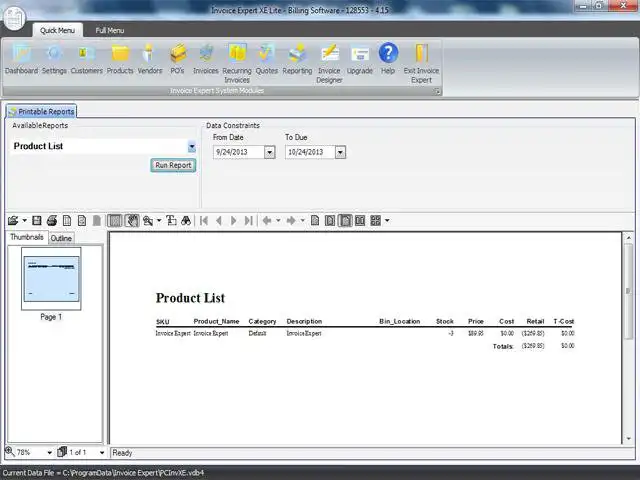Click the zoom magnifier icon in status bar
640x480 pixels.
(10, 452)
